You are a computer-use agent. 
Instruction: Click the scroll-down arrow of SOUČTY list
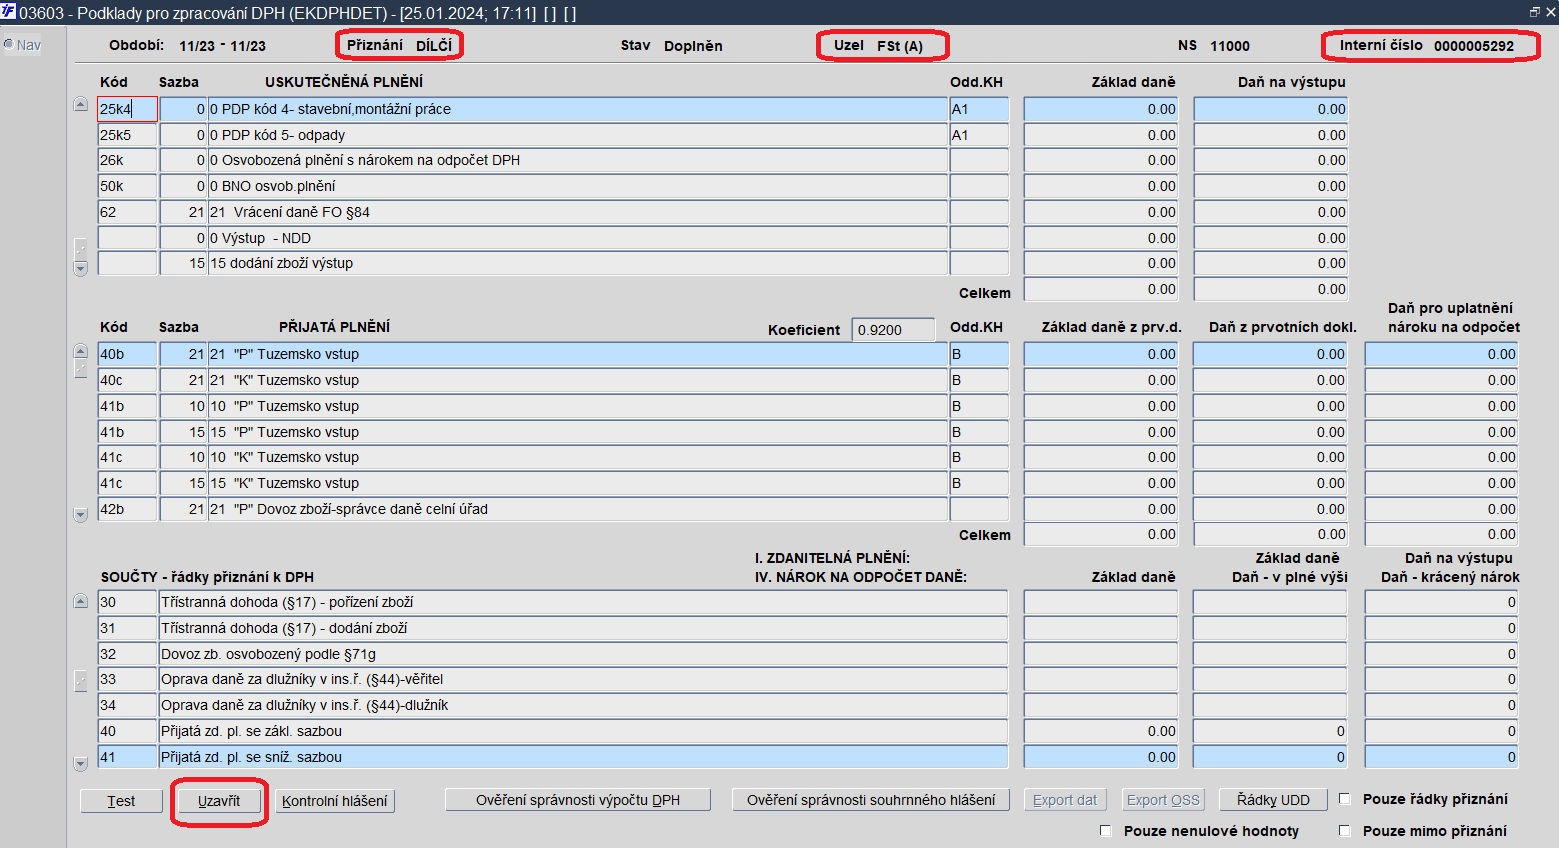[x=81, y=763]
